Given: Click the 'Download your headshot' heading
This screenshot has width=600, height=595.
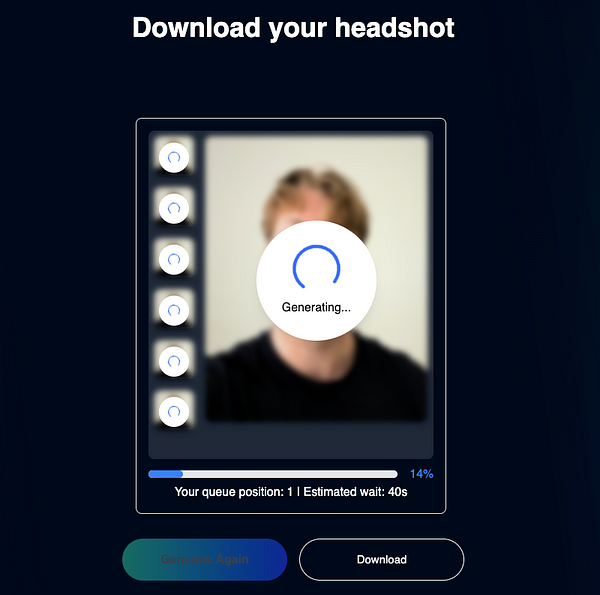Looking at the screenshot, I should pyautogui.click(x=293, y=27).
